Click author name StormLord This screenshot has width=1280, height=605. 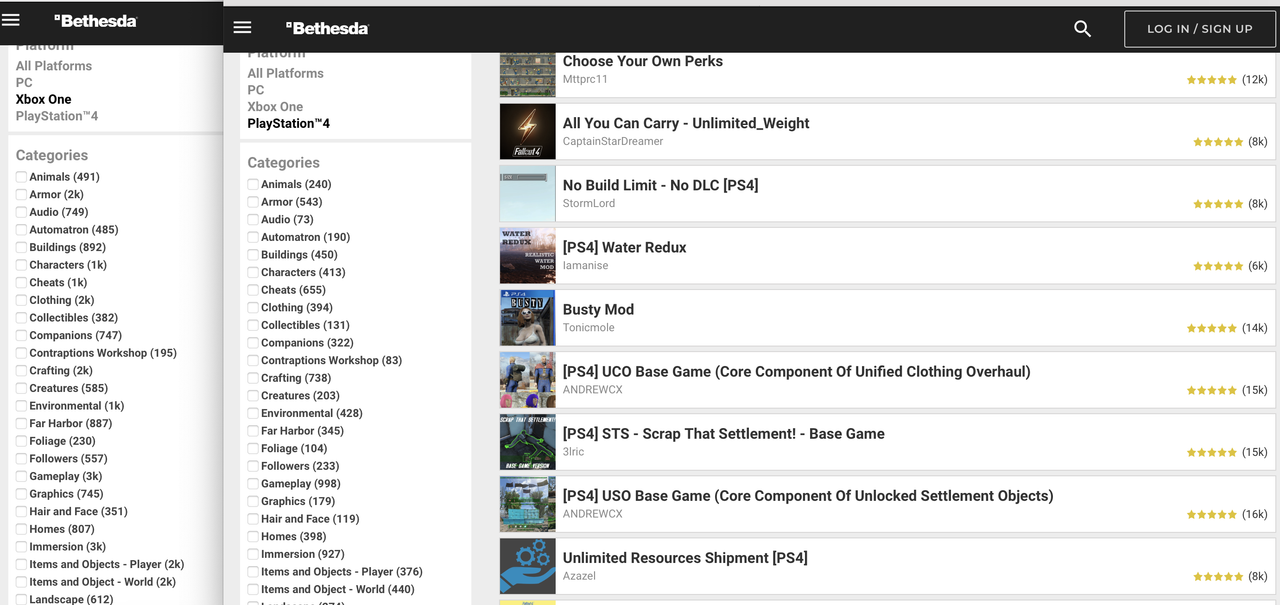[589, 204]
